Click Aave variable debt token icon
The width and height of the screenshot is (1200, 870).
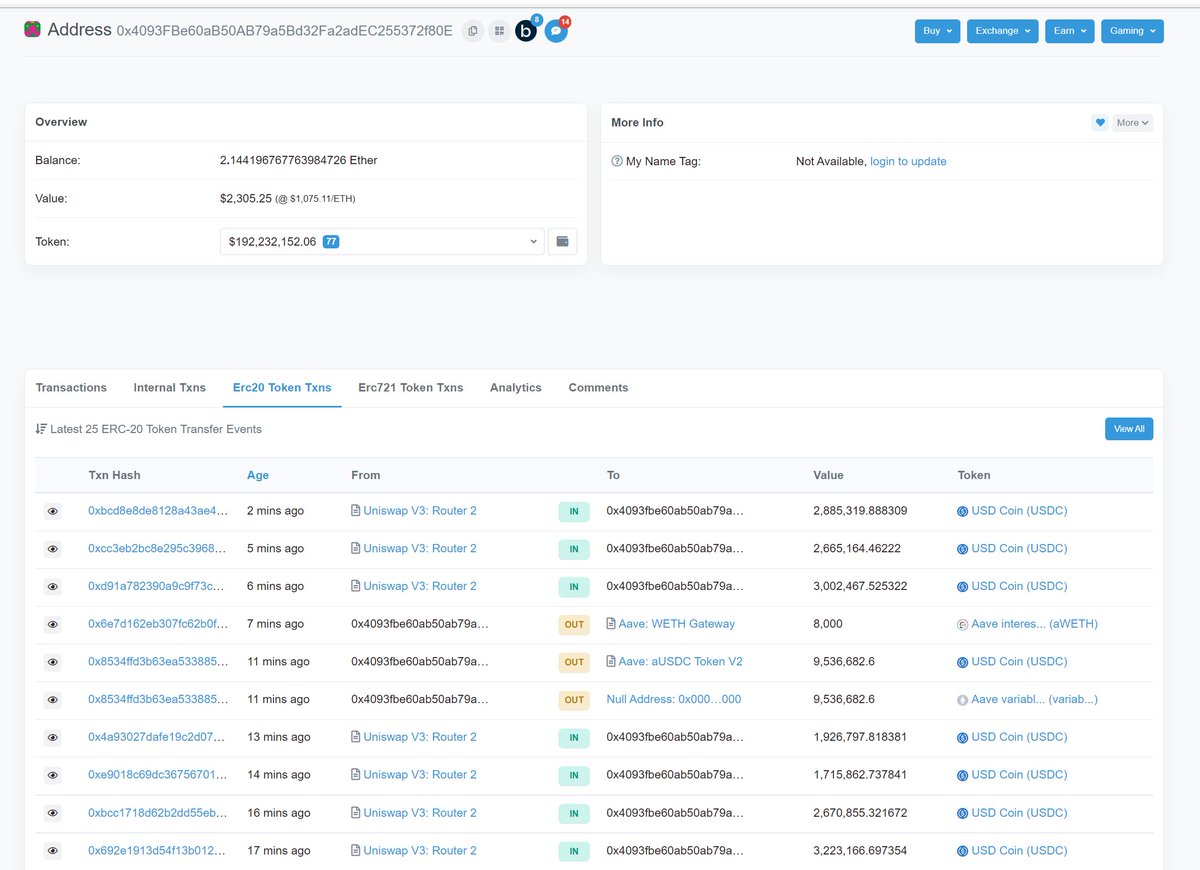963,700
